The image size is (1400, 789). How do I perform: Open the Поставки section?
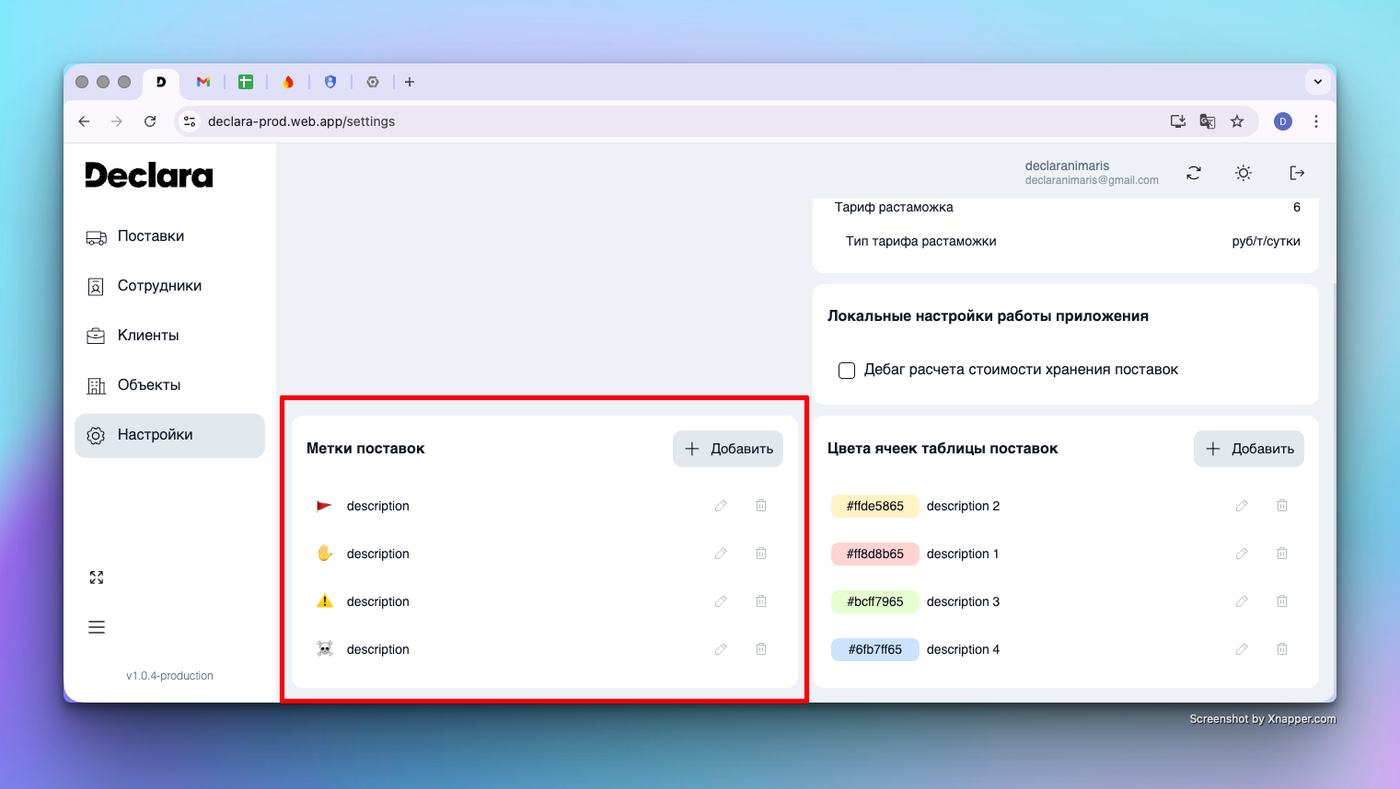point(170,237)
